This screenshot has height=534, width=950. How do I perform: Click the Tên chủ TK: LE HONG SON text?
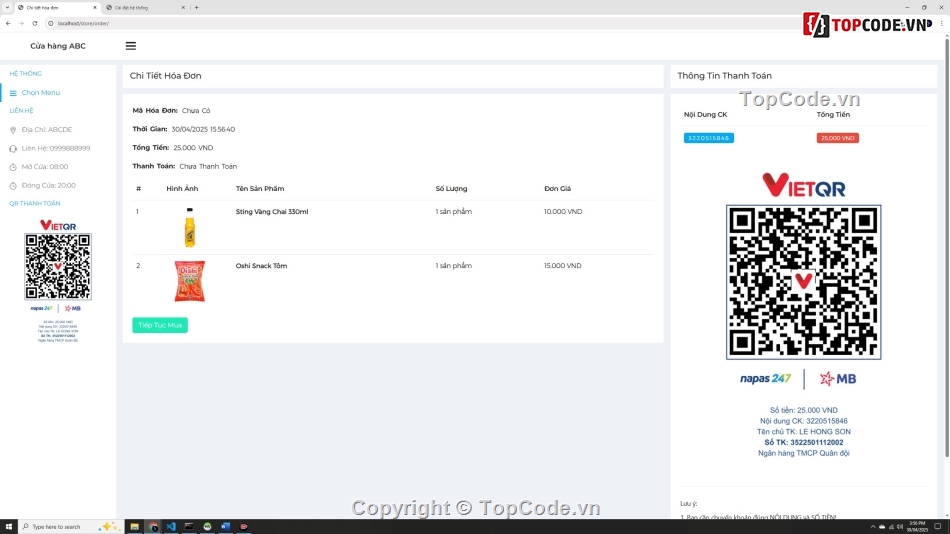click(803, 432)
